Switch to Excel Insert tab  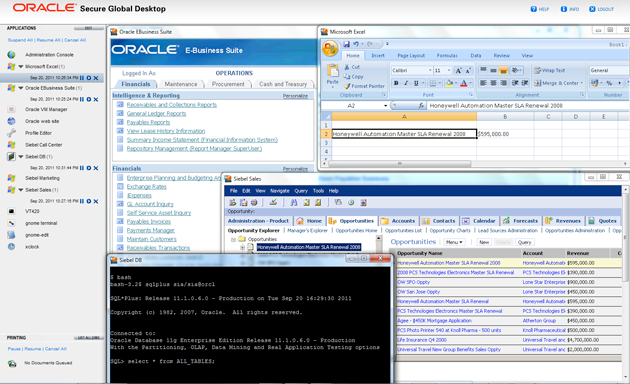tap(378, 56)
